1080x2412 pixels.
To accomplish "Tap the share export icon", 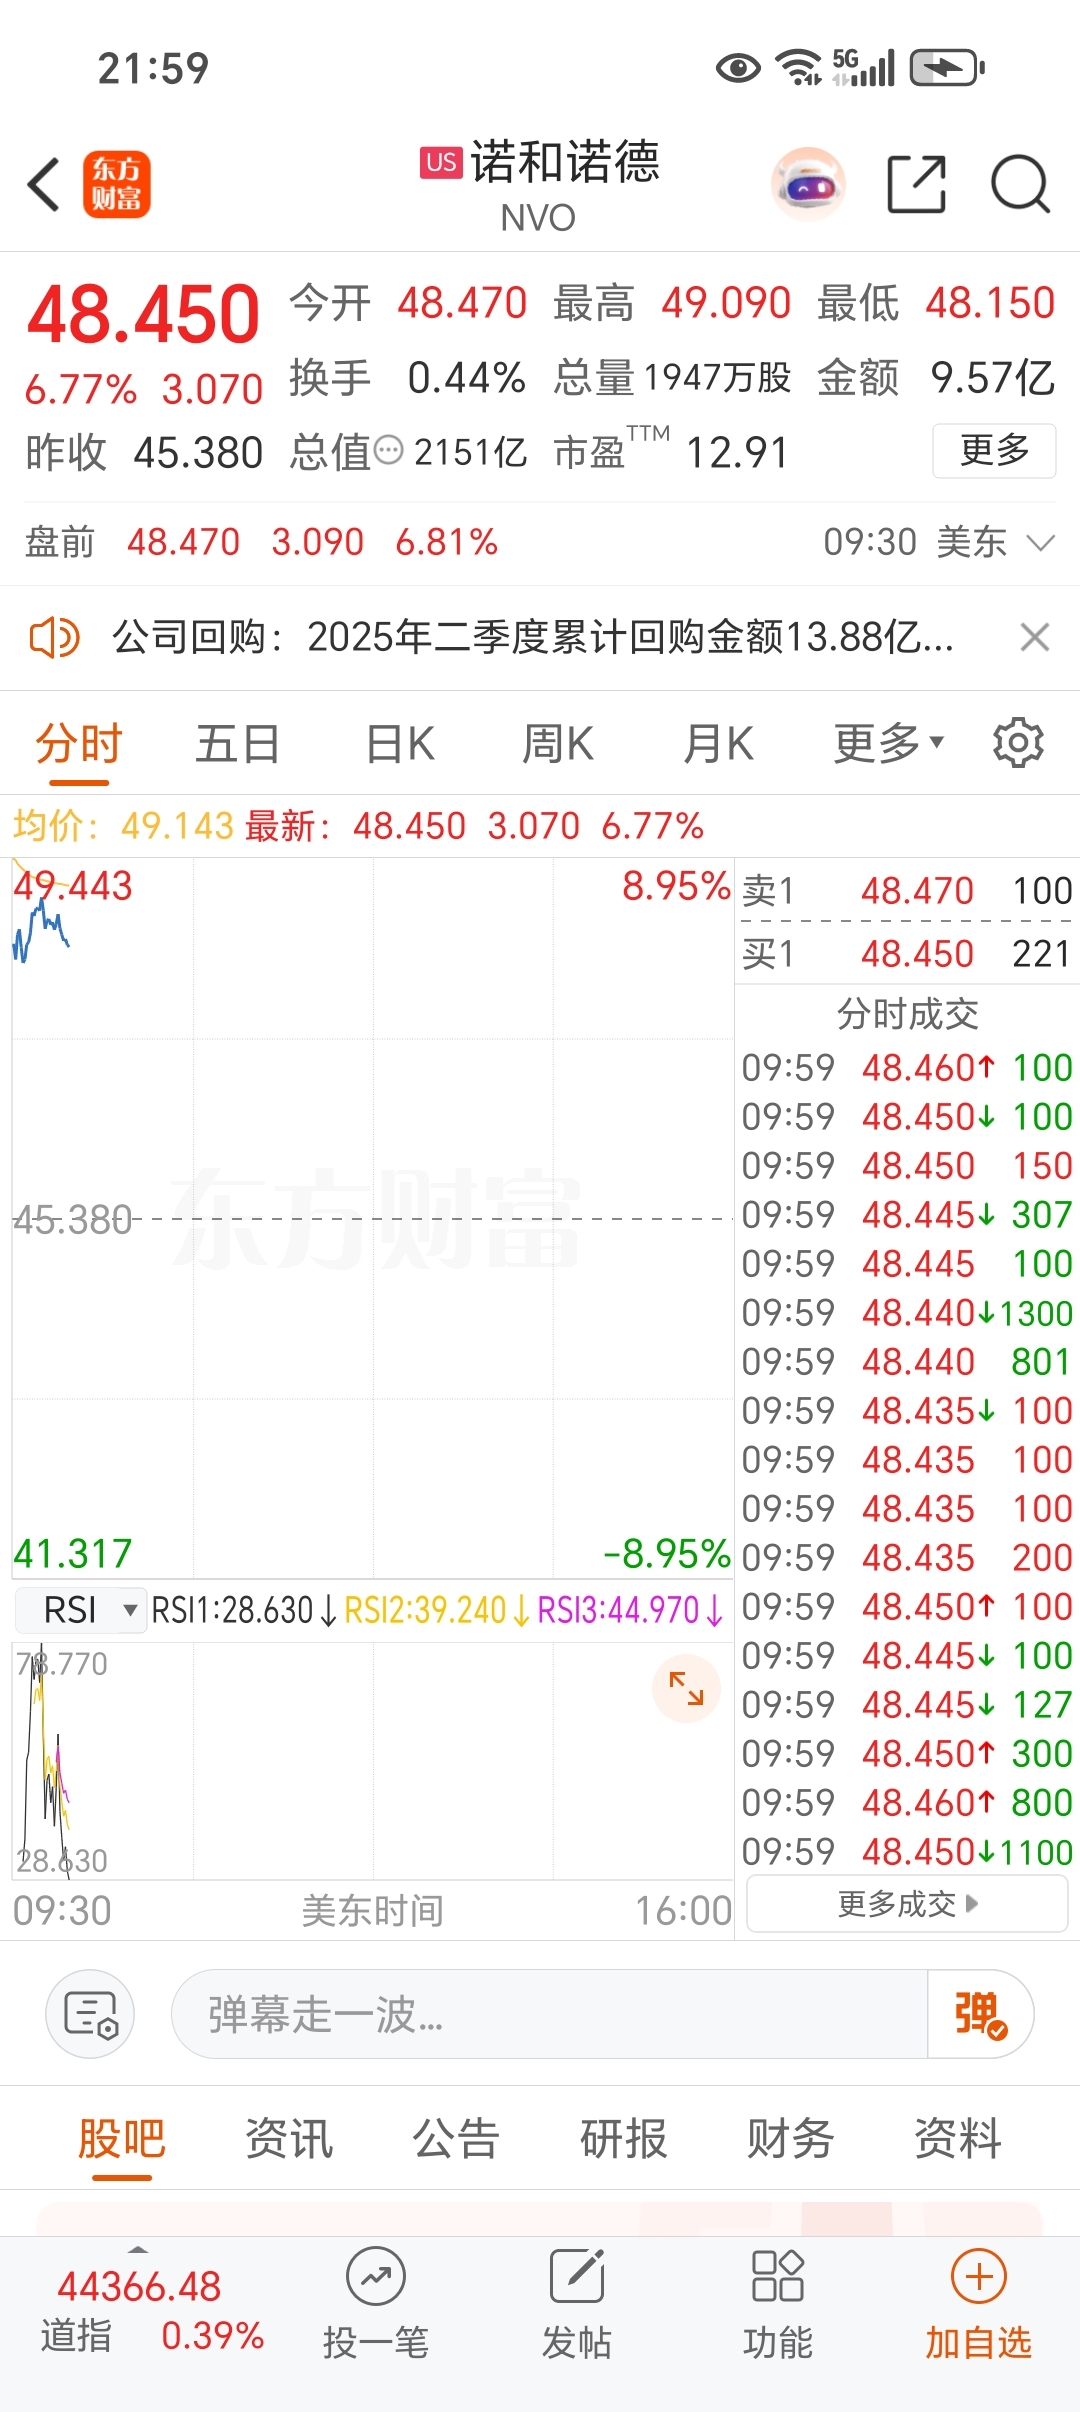I will (x=917, y=185).
